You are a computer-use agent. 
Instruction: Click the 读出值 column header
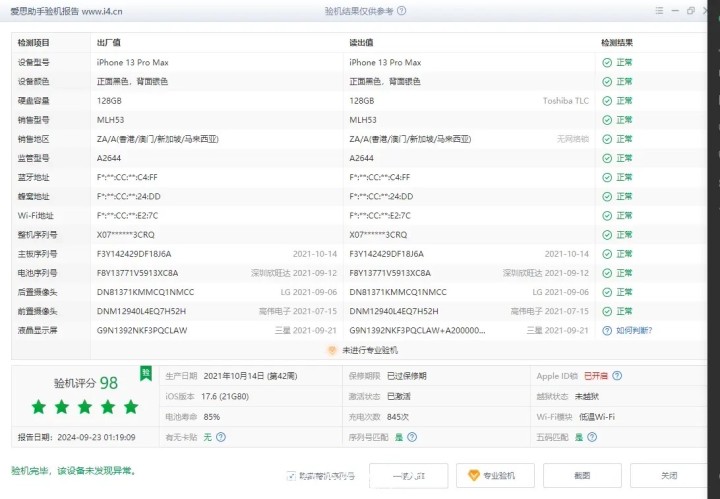361,43
